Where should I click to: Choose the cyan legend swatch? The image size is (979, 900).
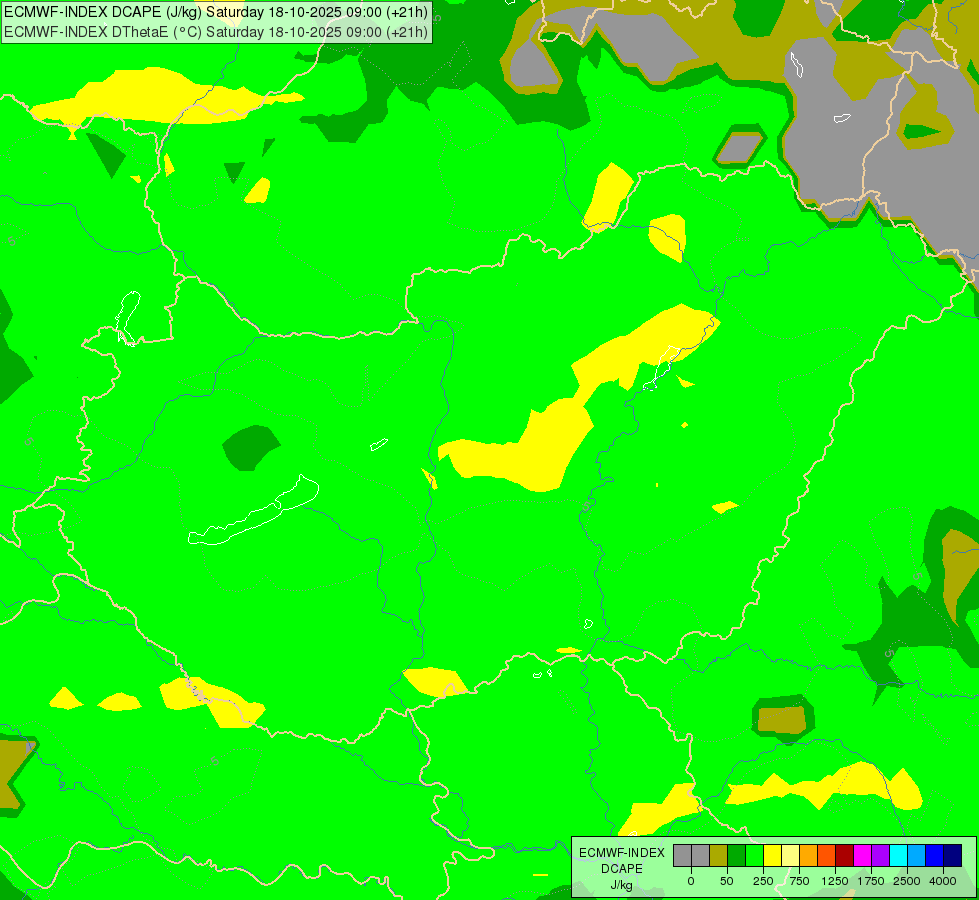point(898,855)
